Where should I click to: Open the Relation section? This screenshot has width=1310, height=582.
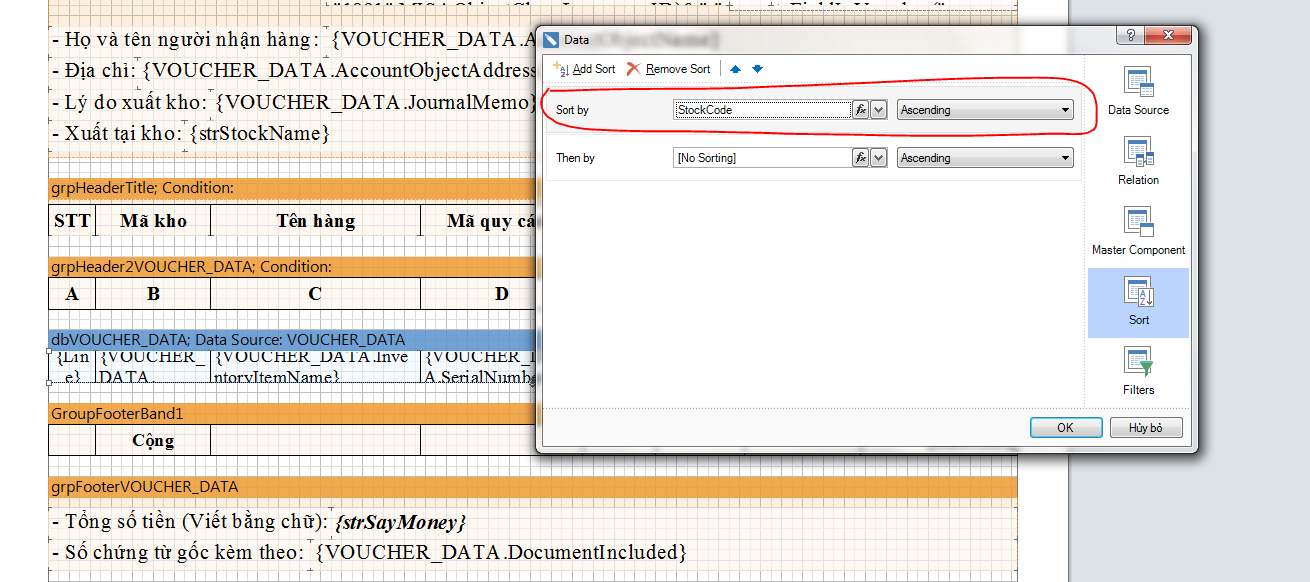pos(1138,162)
